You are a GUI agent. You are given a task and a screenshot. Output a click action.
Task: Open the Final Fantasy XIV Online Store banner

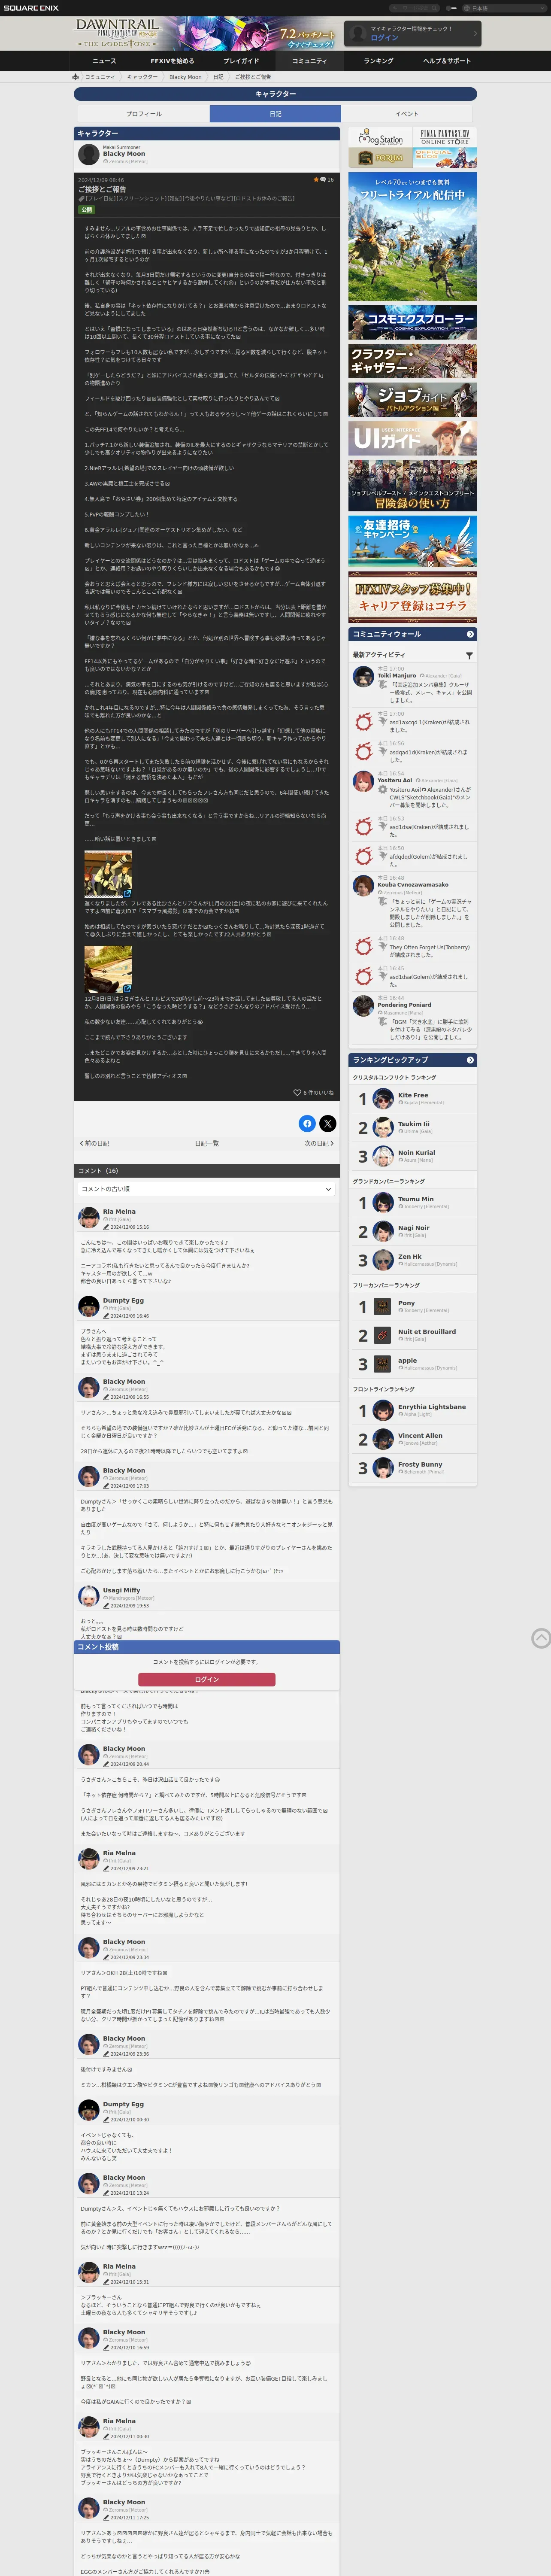pyautogui.click(x=445, y=137)
